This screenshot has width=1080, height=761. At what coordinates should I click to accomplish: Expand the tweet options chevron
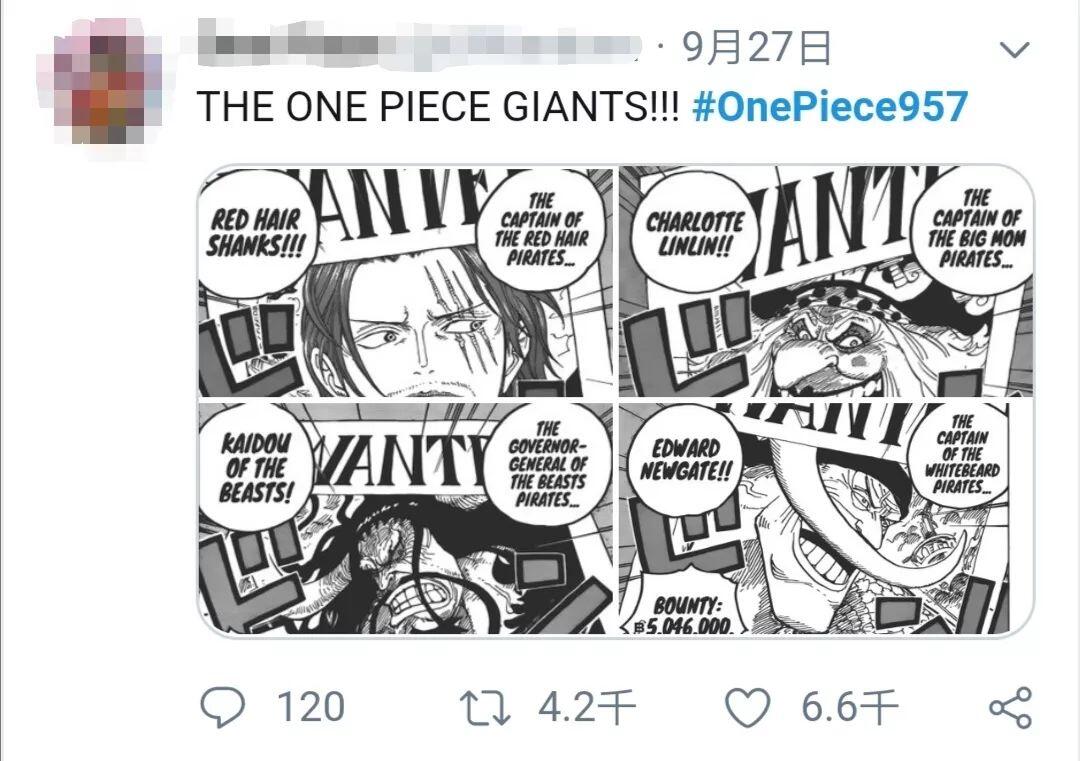coord(1016,50)
